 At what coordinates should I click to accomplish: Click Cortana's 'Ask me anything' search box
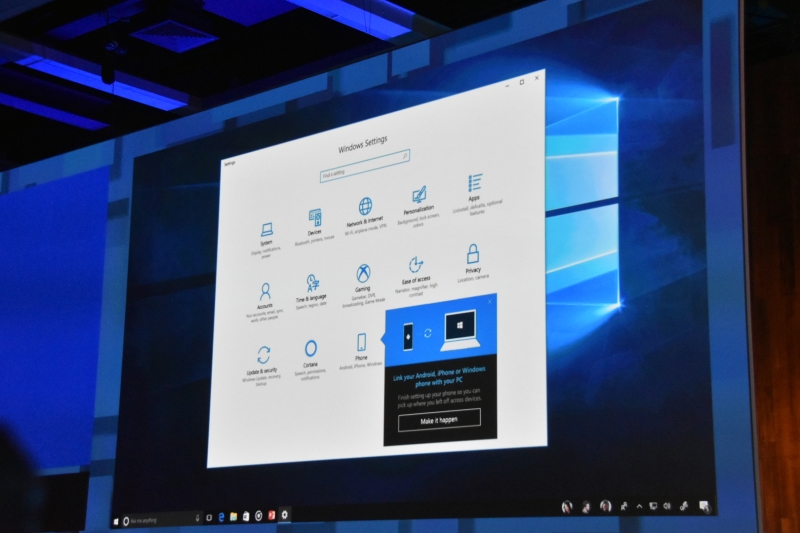pyautogui.click(x=162, y=519)
